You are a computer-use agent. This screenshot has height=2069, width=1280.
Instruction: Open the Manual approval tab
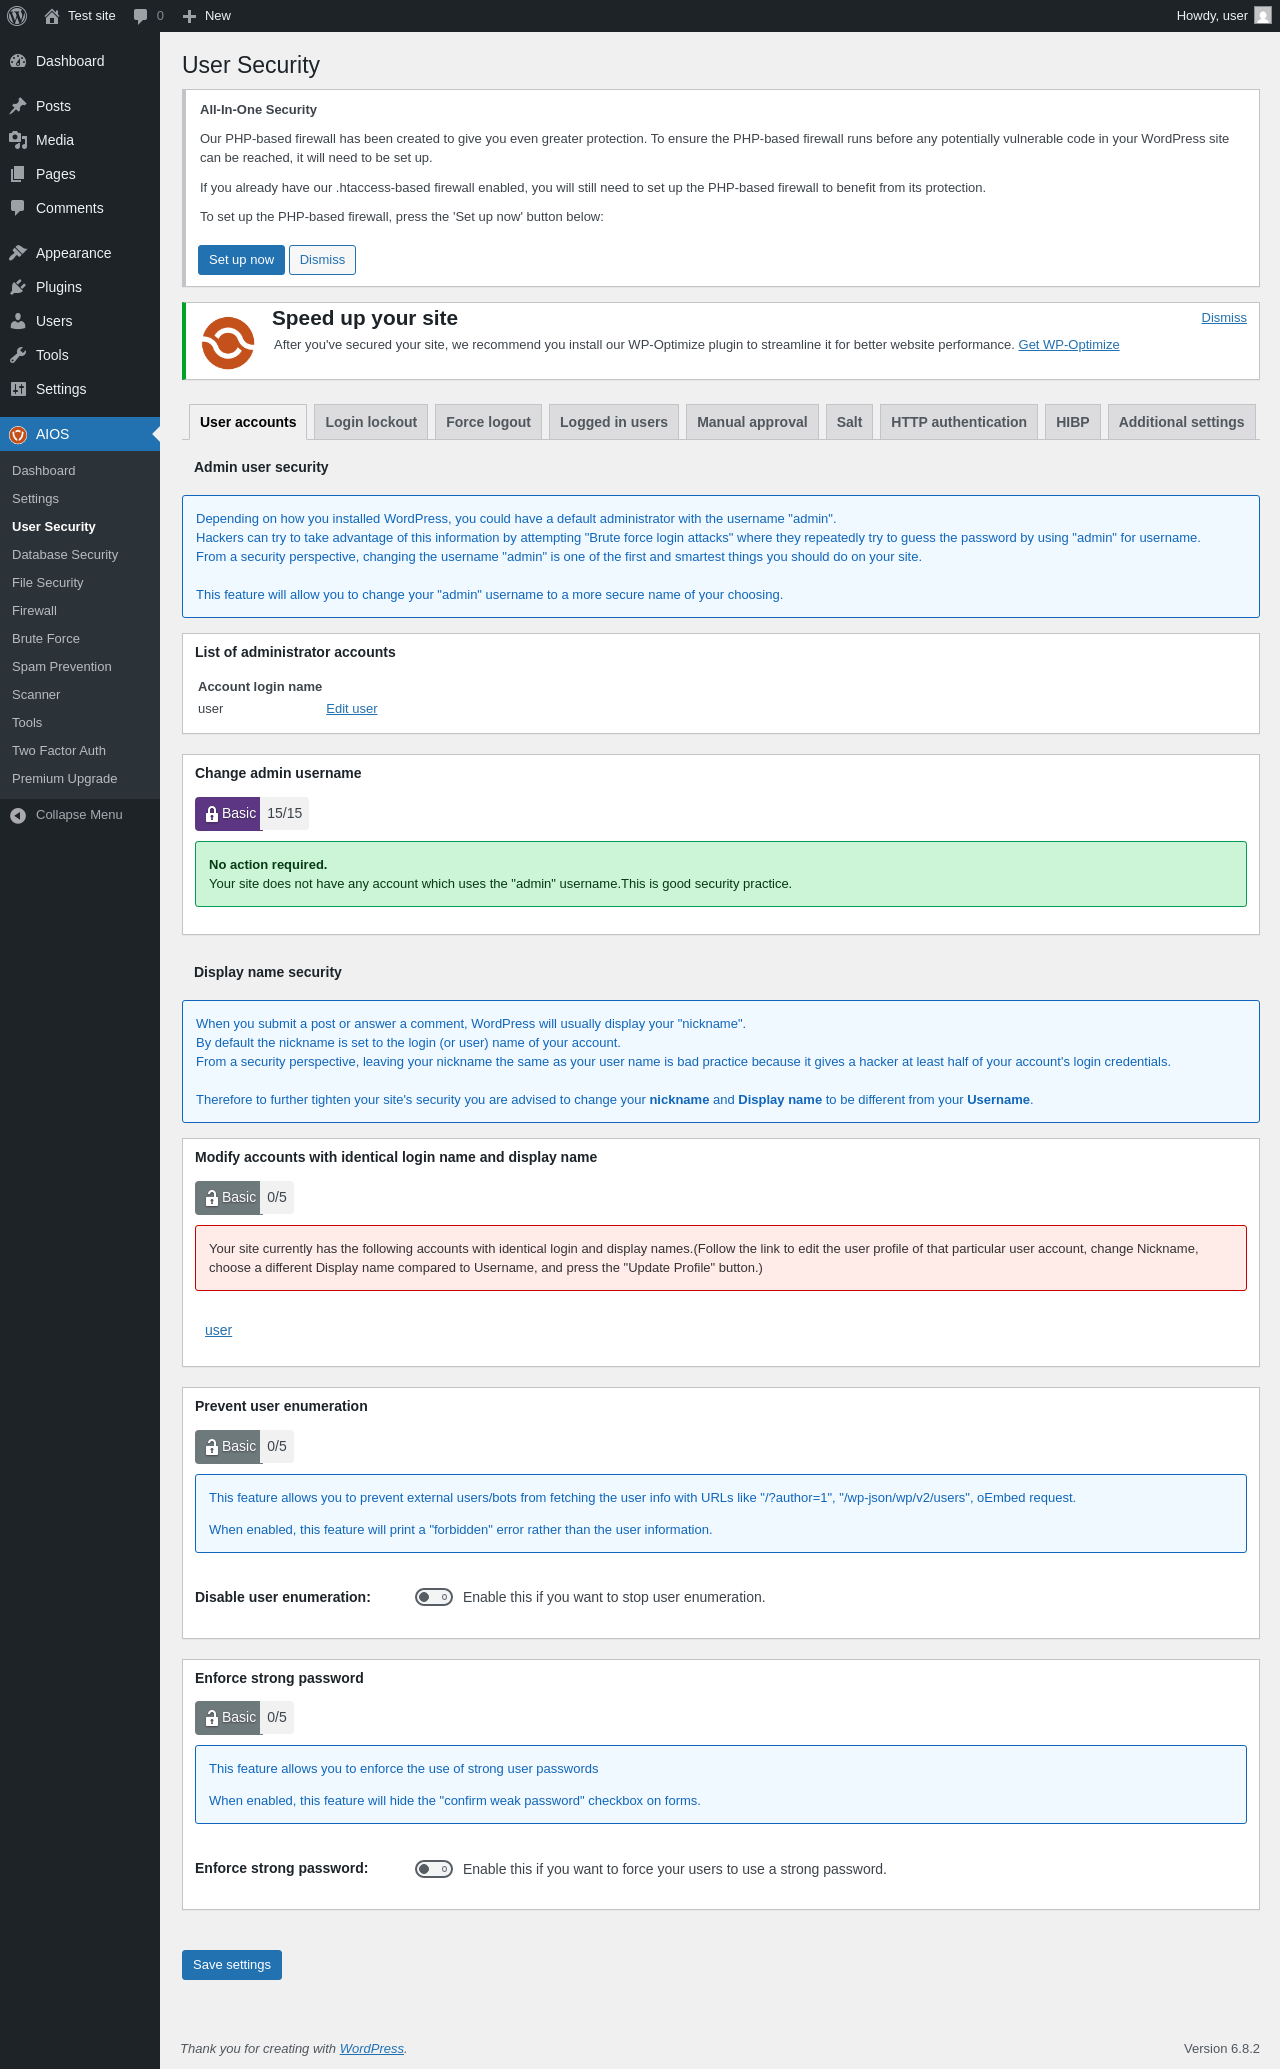pyautogui.click(x=752, y=422)
